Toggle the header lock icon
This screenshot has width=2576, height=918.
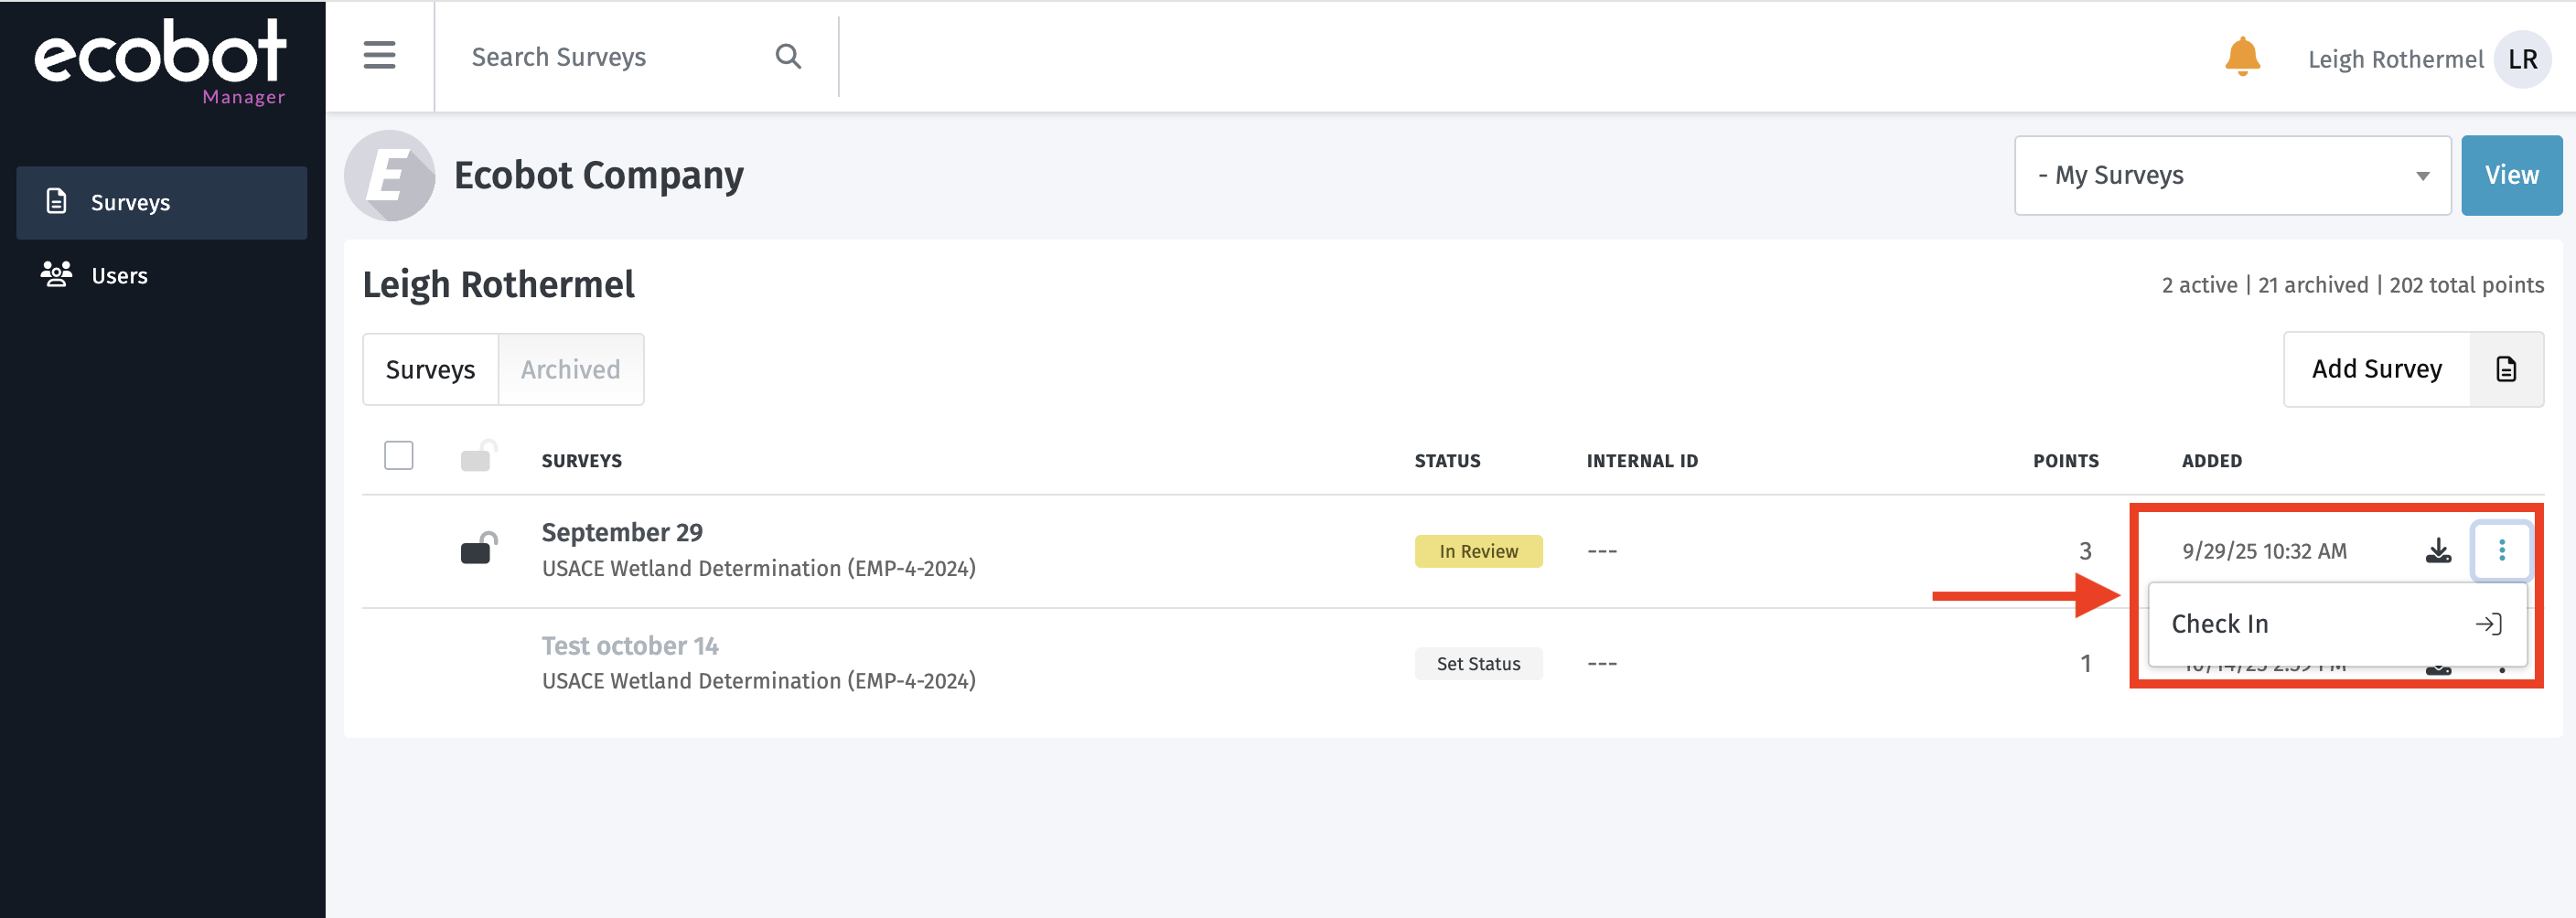(478, 457)
